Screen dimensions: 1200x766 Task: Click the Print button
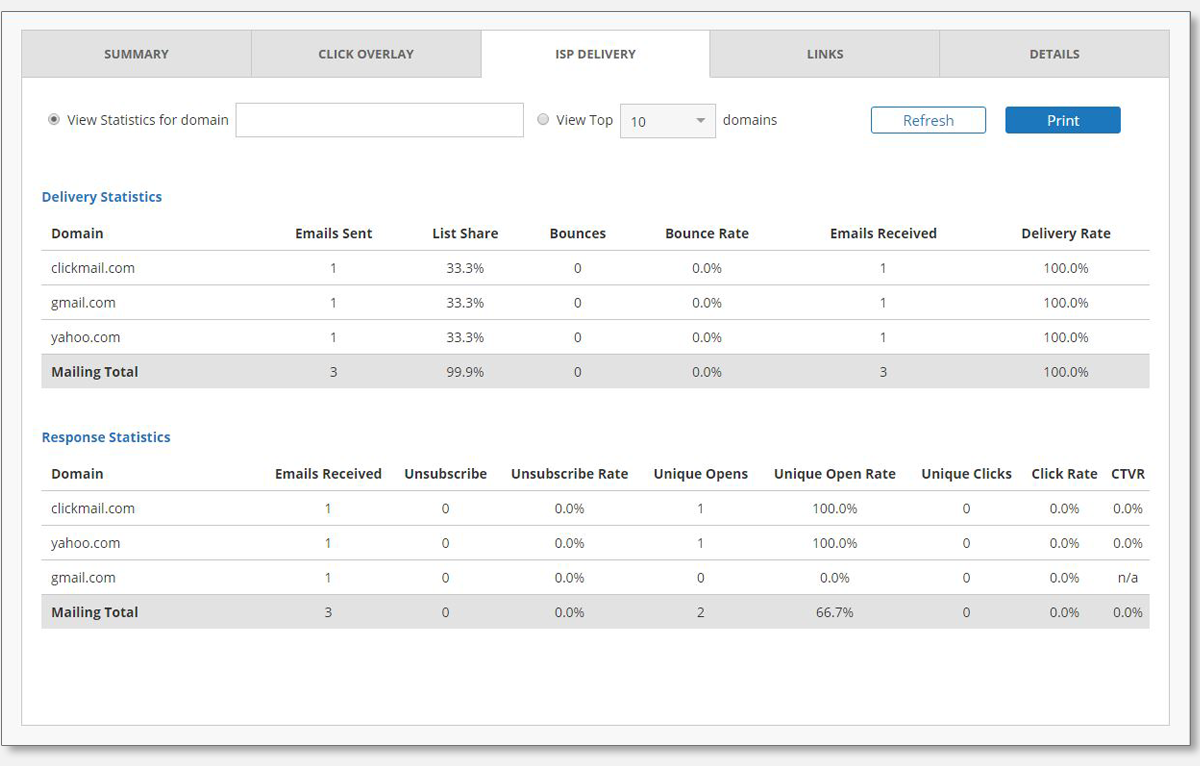pyautogui.click(x=1063, y=120)
